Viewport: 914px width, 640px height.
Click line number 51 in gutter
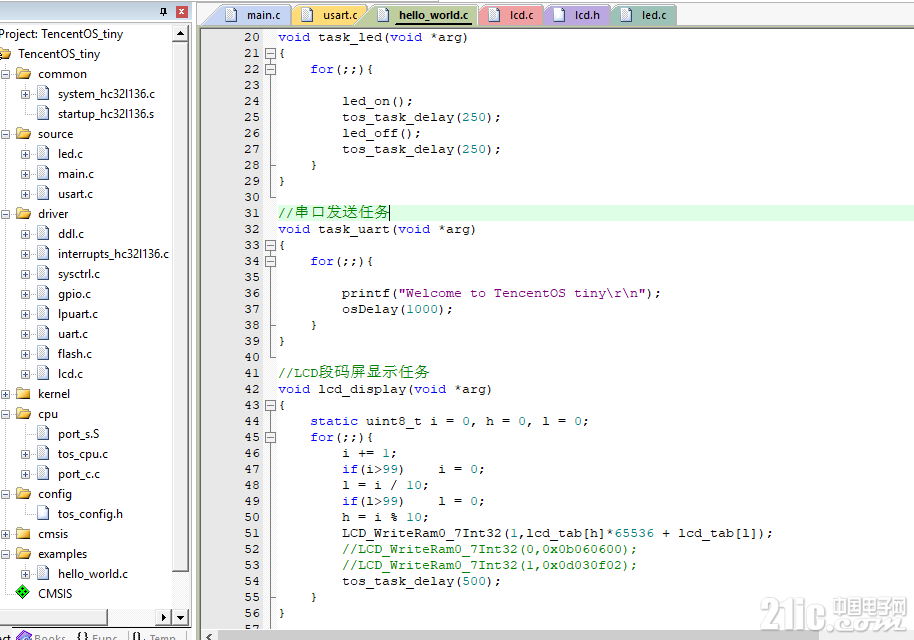tap(252, 533)
